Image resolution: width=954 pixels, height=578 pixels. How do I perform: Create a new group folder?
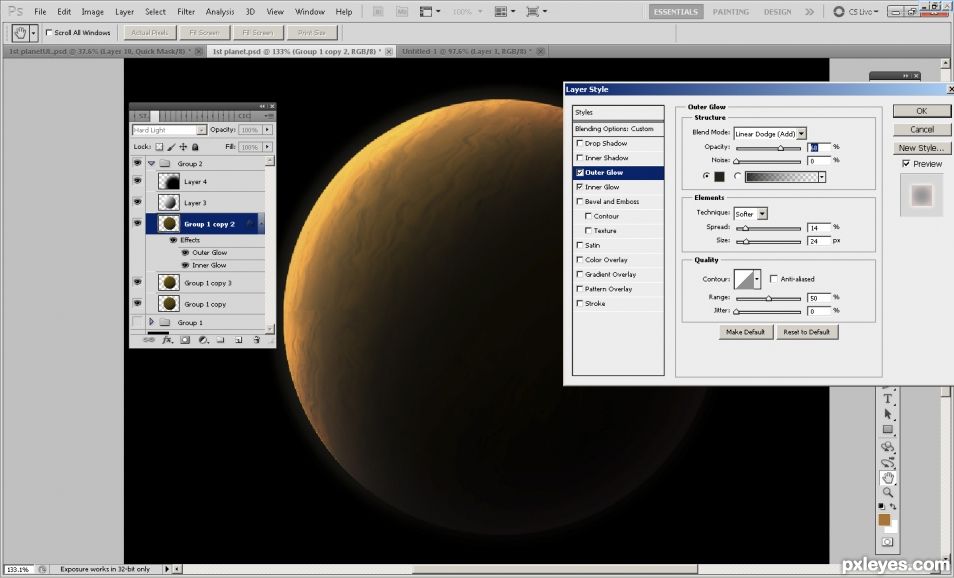pos(221,340)
